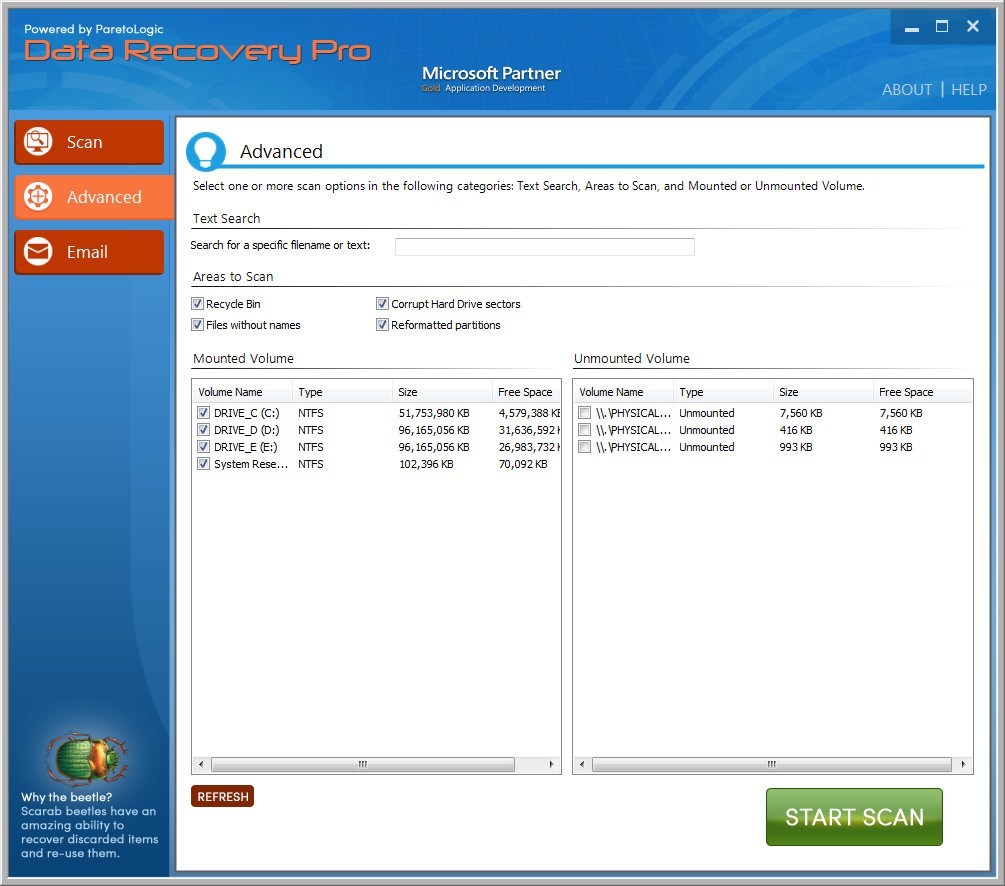Open the Email section

point(89,252)
